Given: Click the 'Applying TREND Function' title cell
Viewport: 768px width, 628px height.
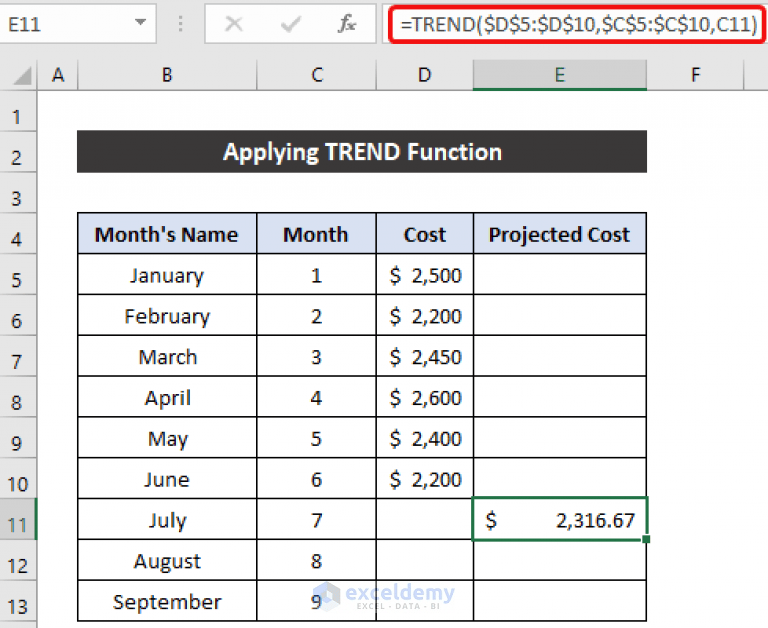Looking at the screenshot, I should click(x=362, y=152).
